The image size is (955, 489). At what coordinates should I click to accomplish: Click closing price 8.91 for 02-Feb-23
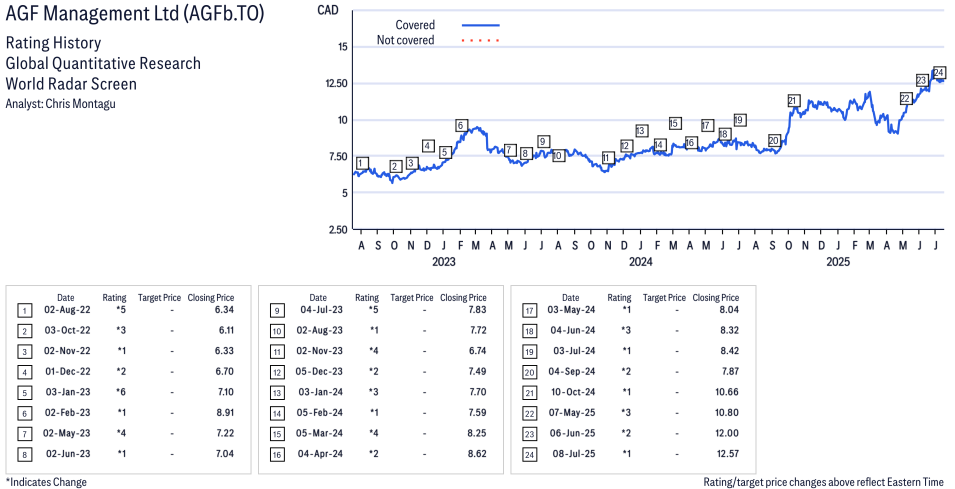pos(223,412)
